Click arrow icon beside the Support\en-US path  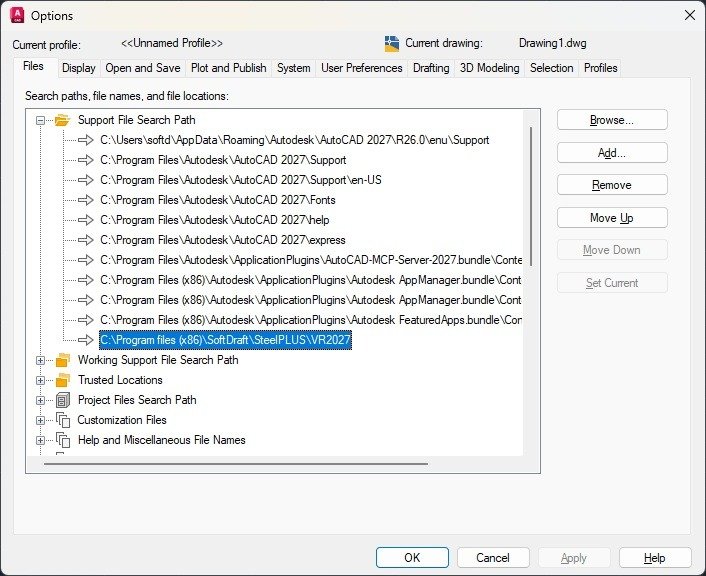(x=86, y=180)
